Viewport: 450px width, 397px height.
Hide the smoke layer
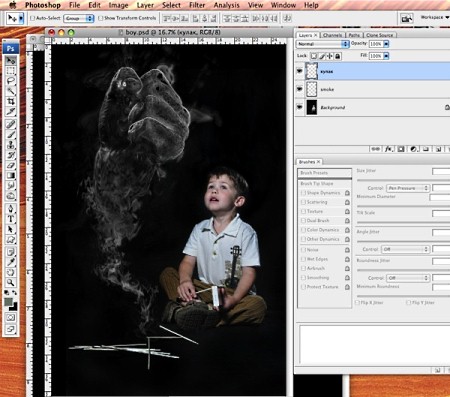click(299, 89)
